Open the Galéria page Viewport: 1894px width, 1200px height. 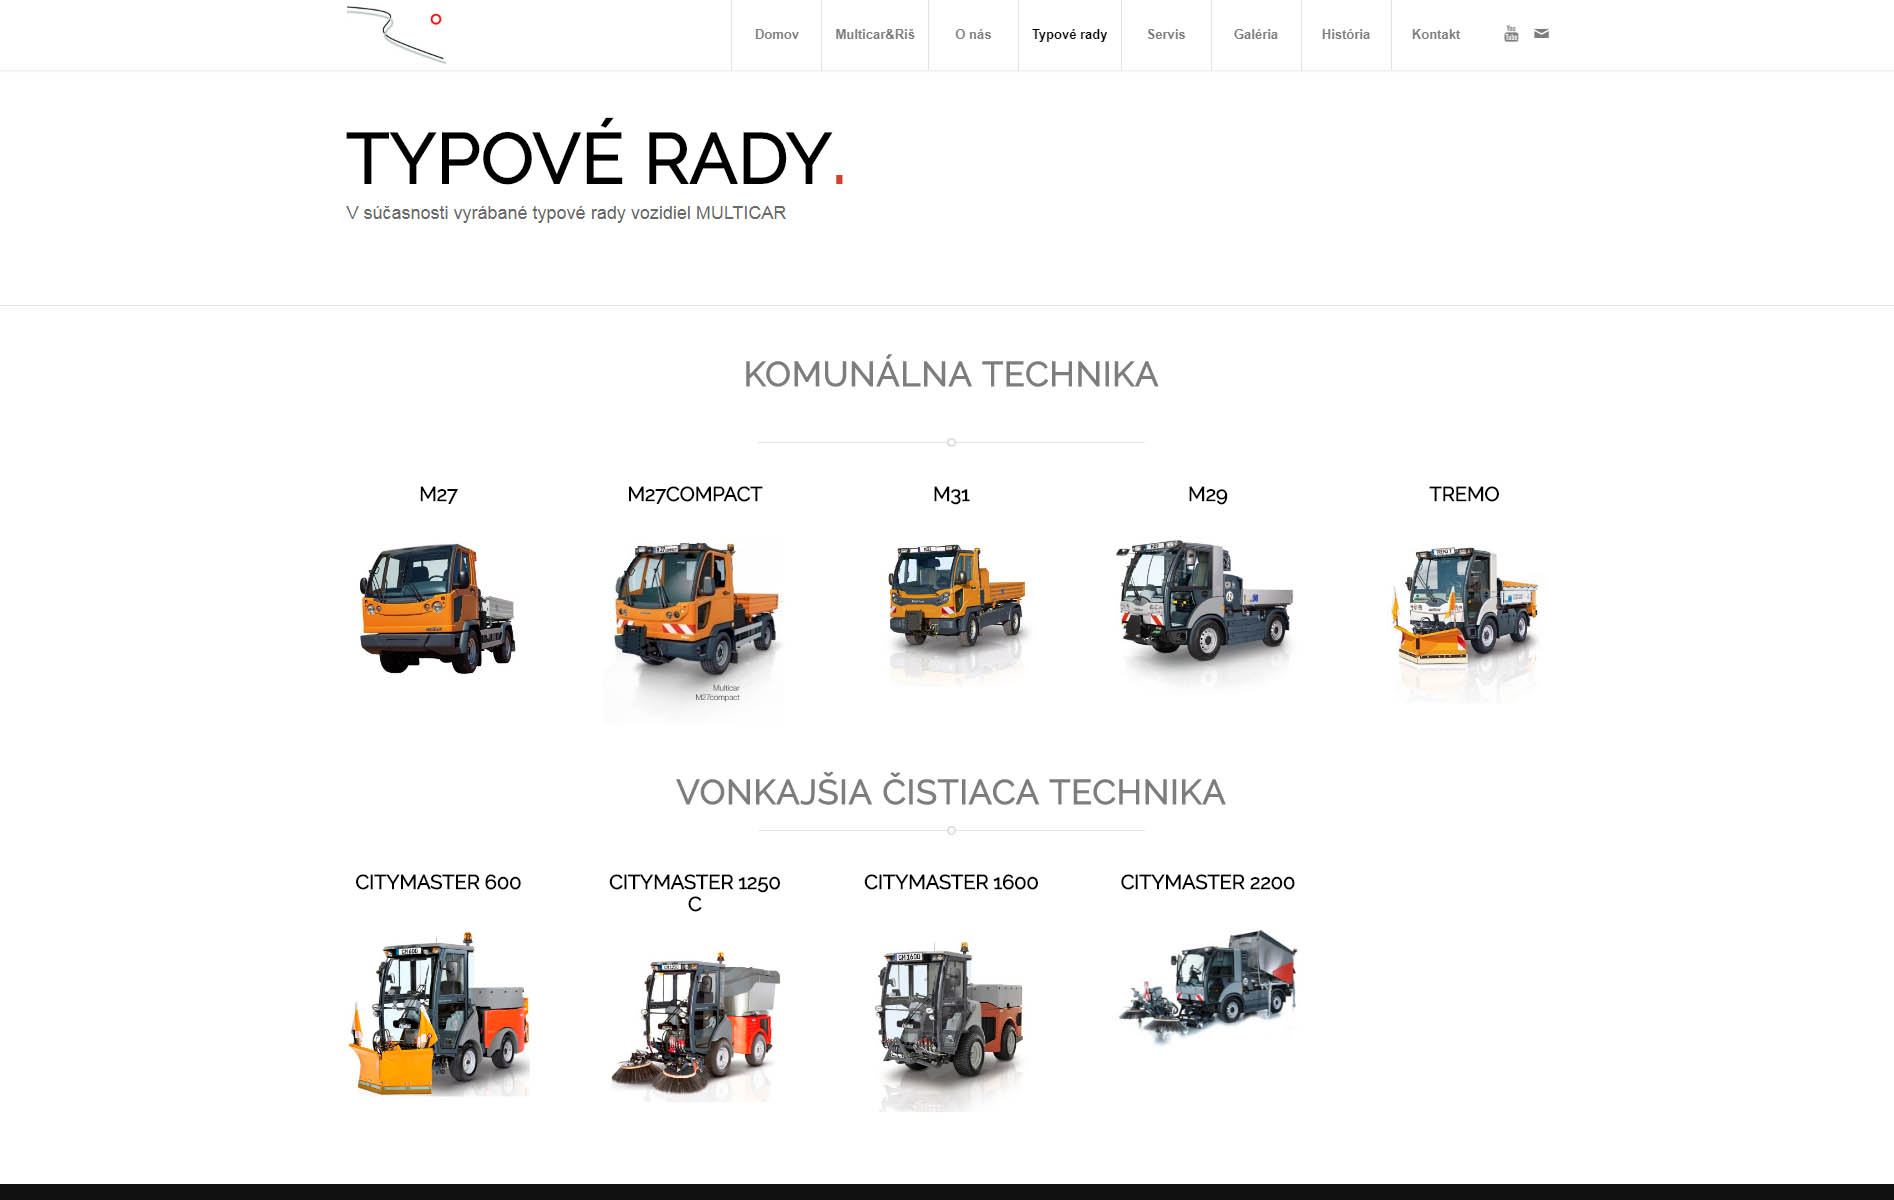tap(1255, 35)
